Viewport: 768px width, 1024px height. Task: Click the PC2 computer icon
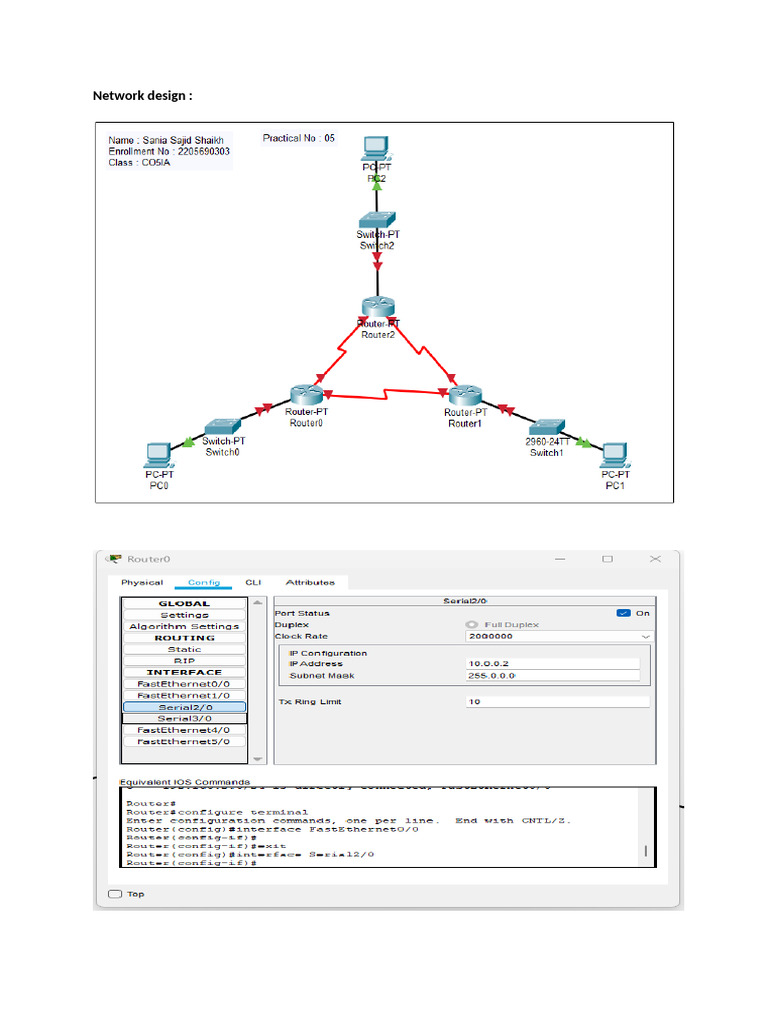tap(376, 149)
